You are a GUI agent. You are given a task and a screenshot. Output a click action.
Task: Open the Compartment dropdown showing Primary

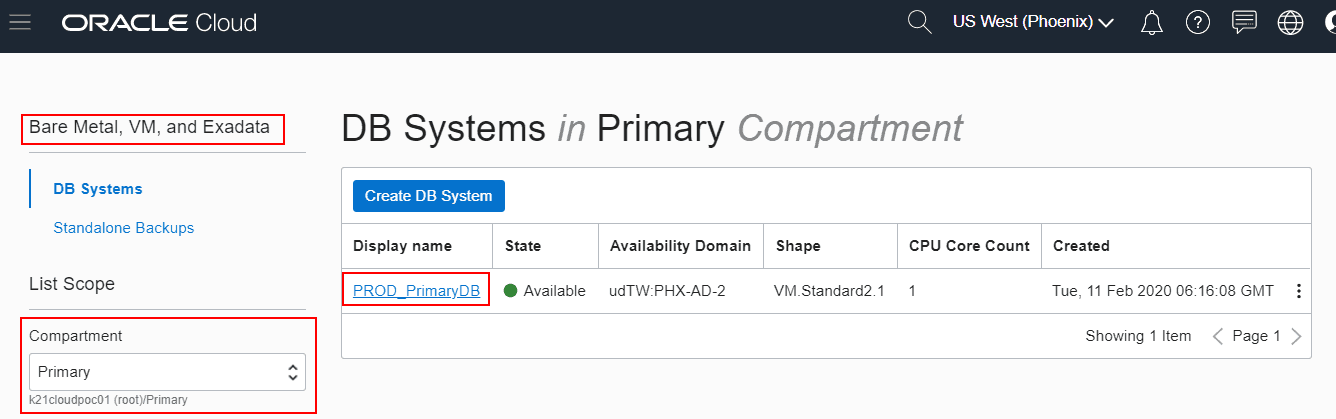167,372
